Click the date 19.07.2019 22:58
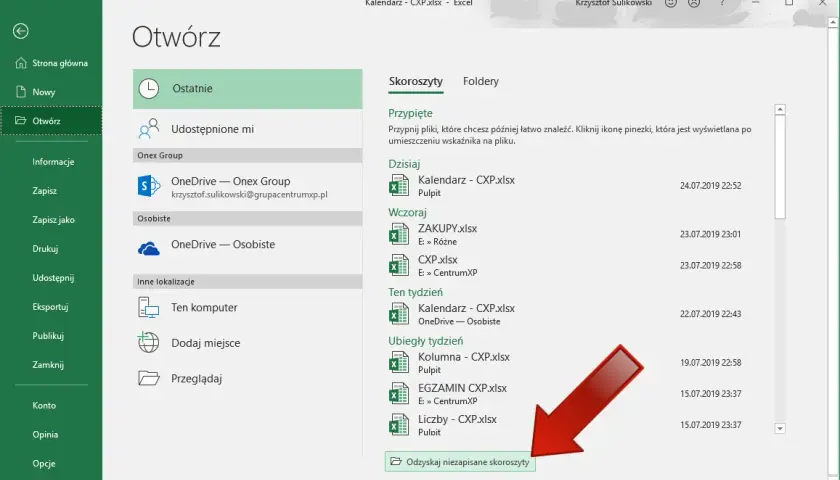840x480 pixels. tap(710, 363)
